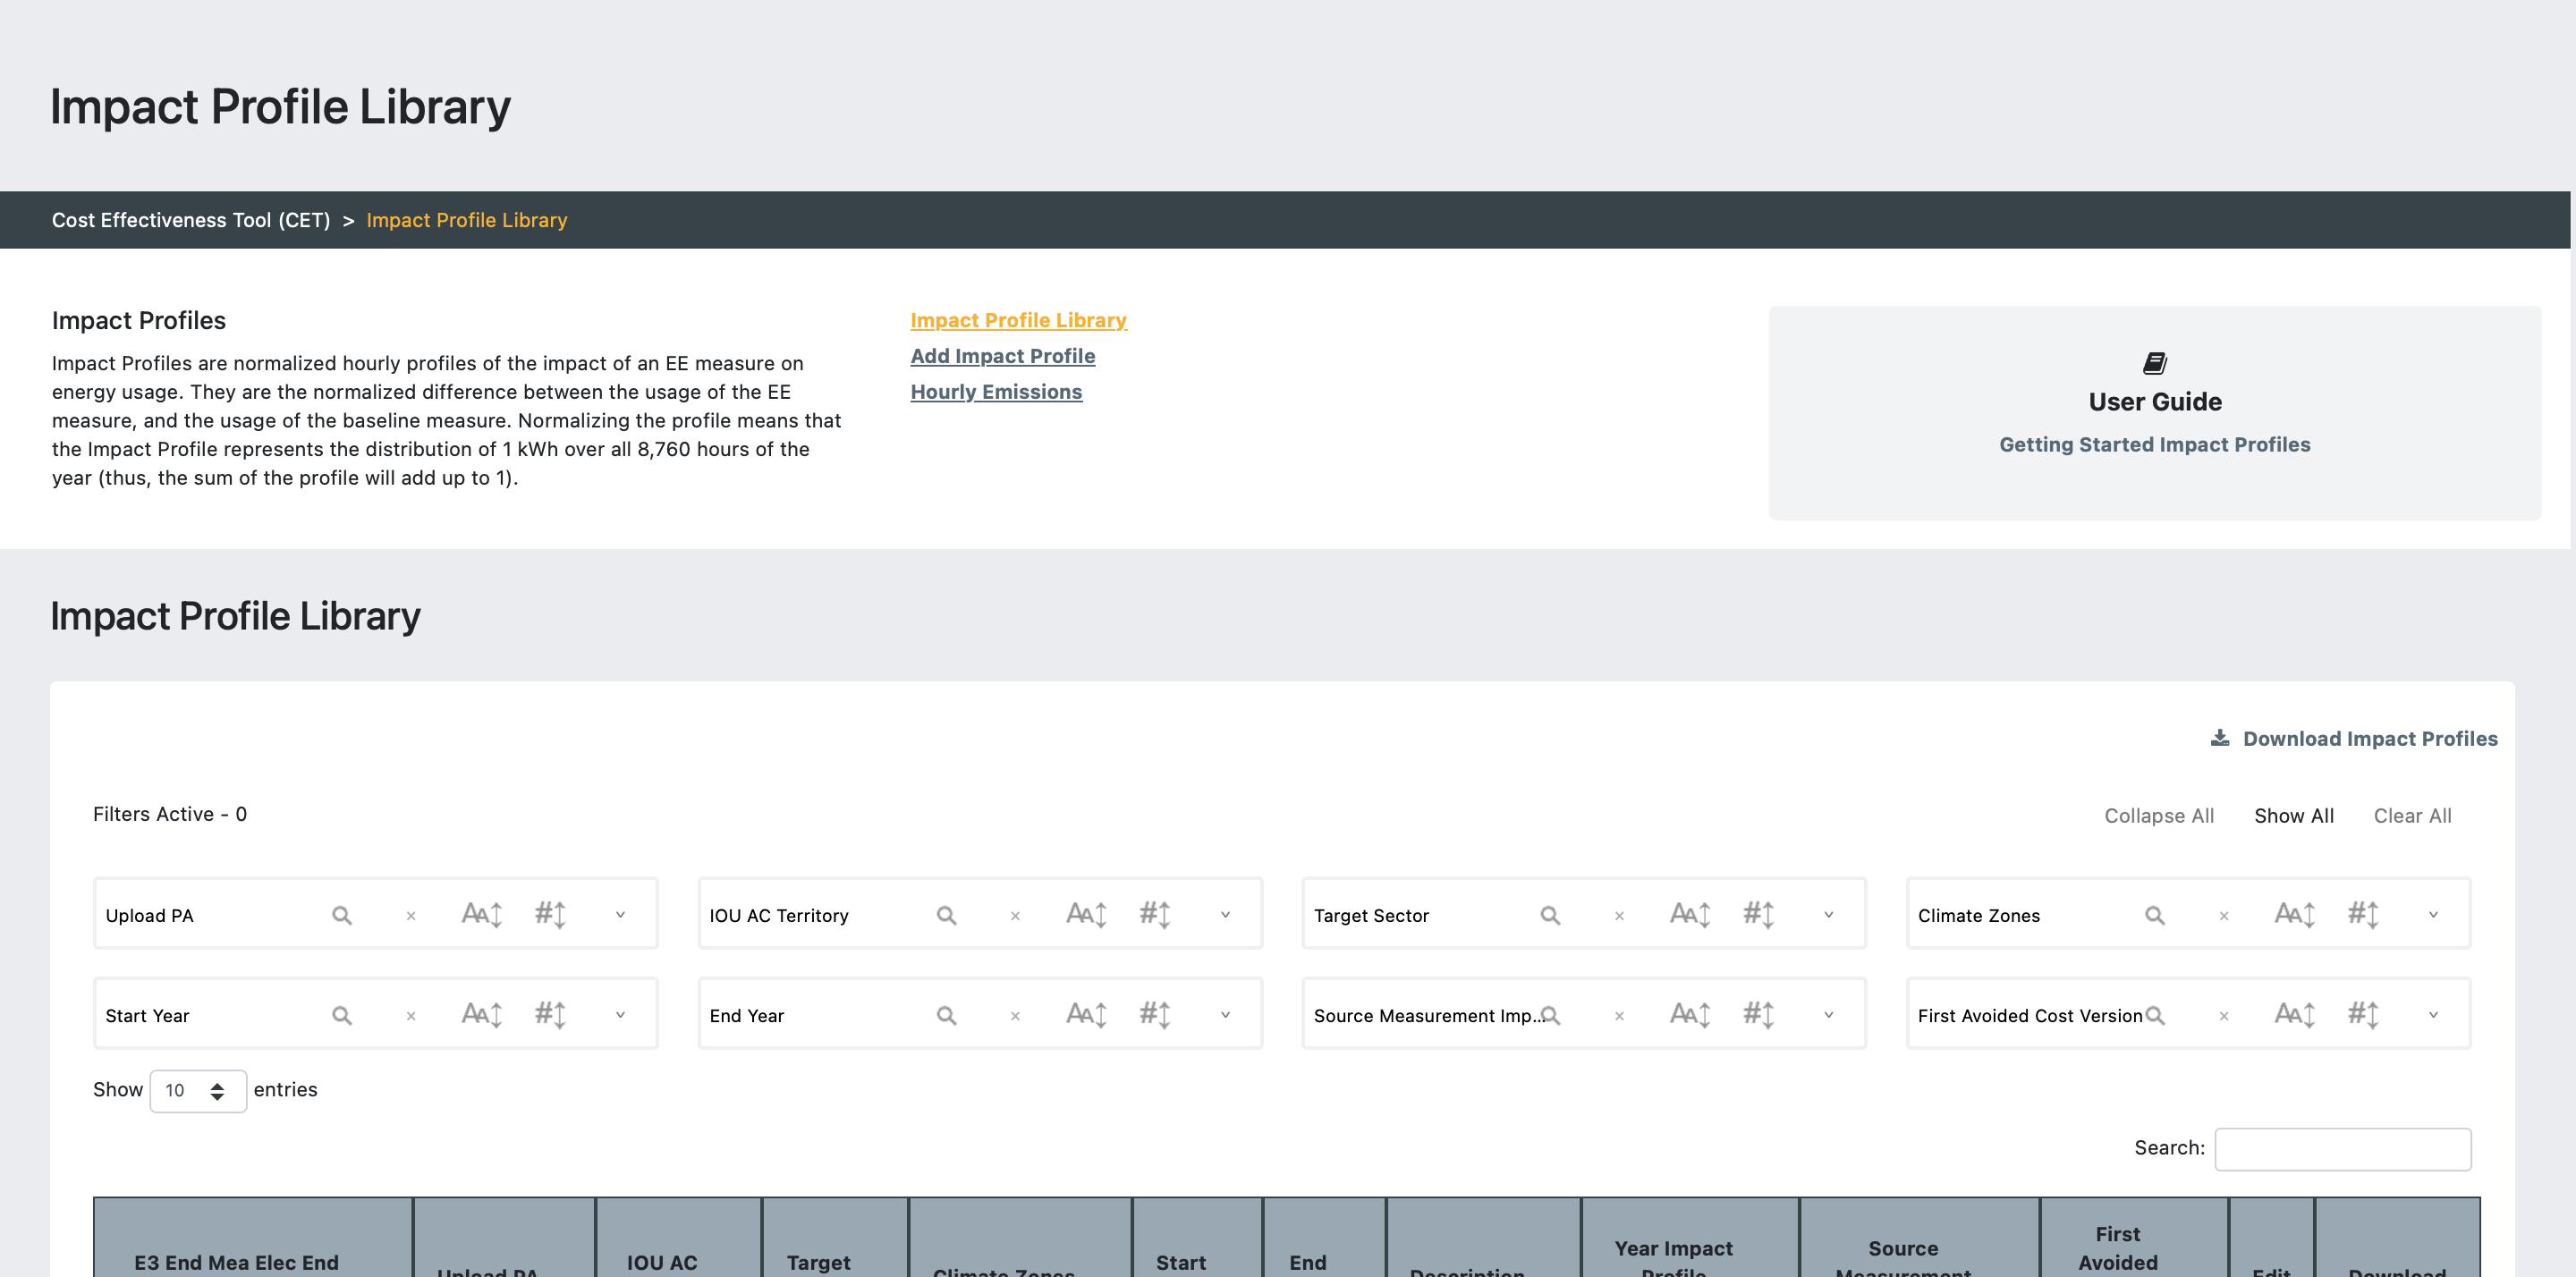Click the table Search input field
Screen dimensions: 2576x1277
pyautogui.click(x=2342, y=1148)
